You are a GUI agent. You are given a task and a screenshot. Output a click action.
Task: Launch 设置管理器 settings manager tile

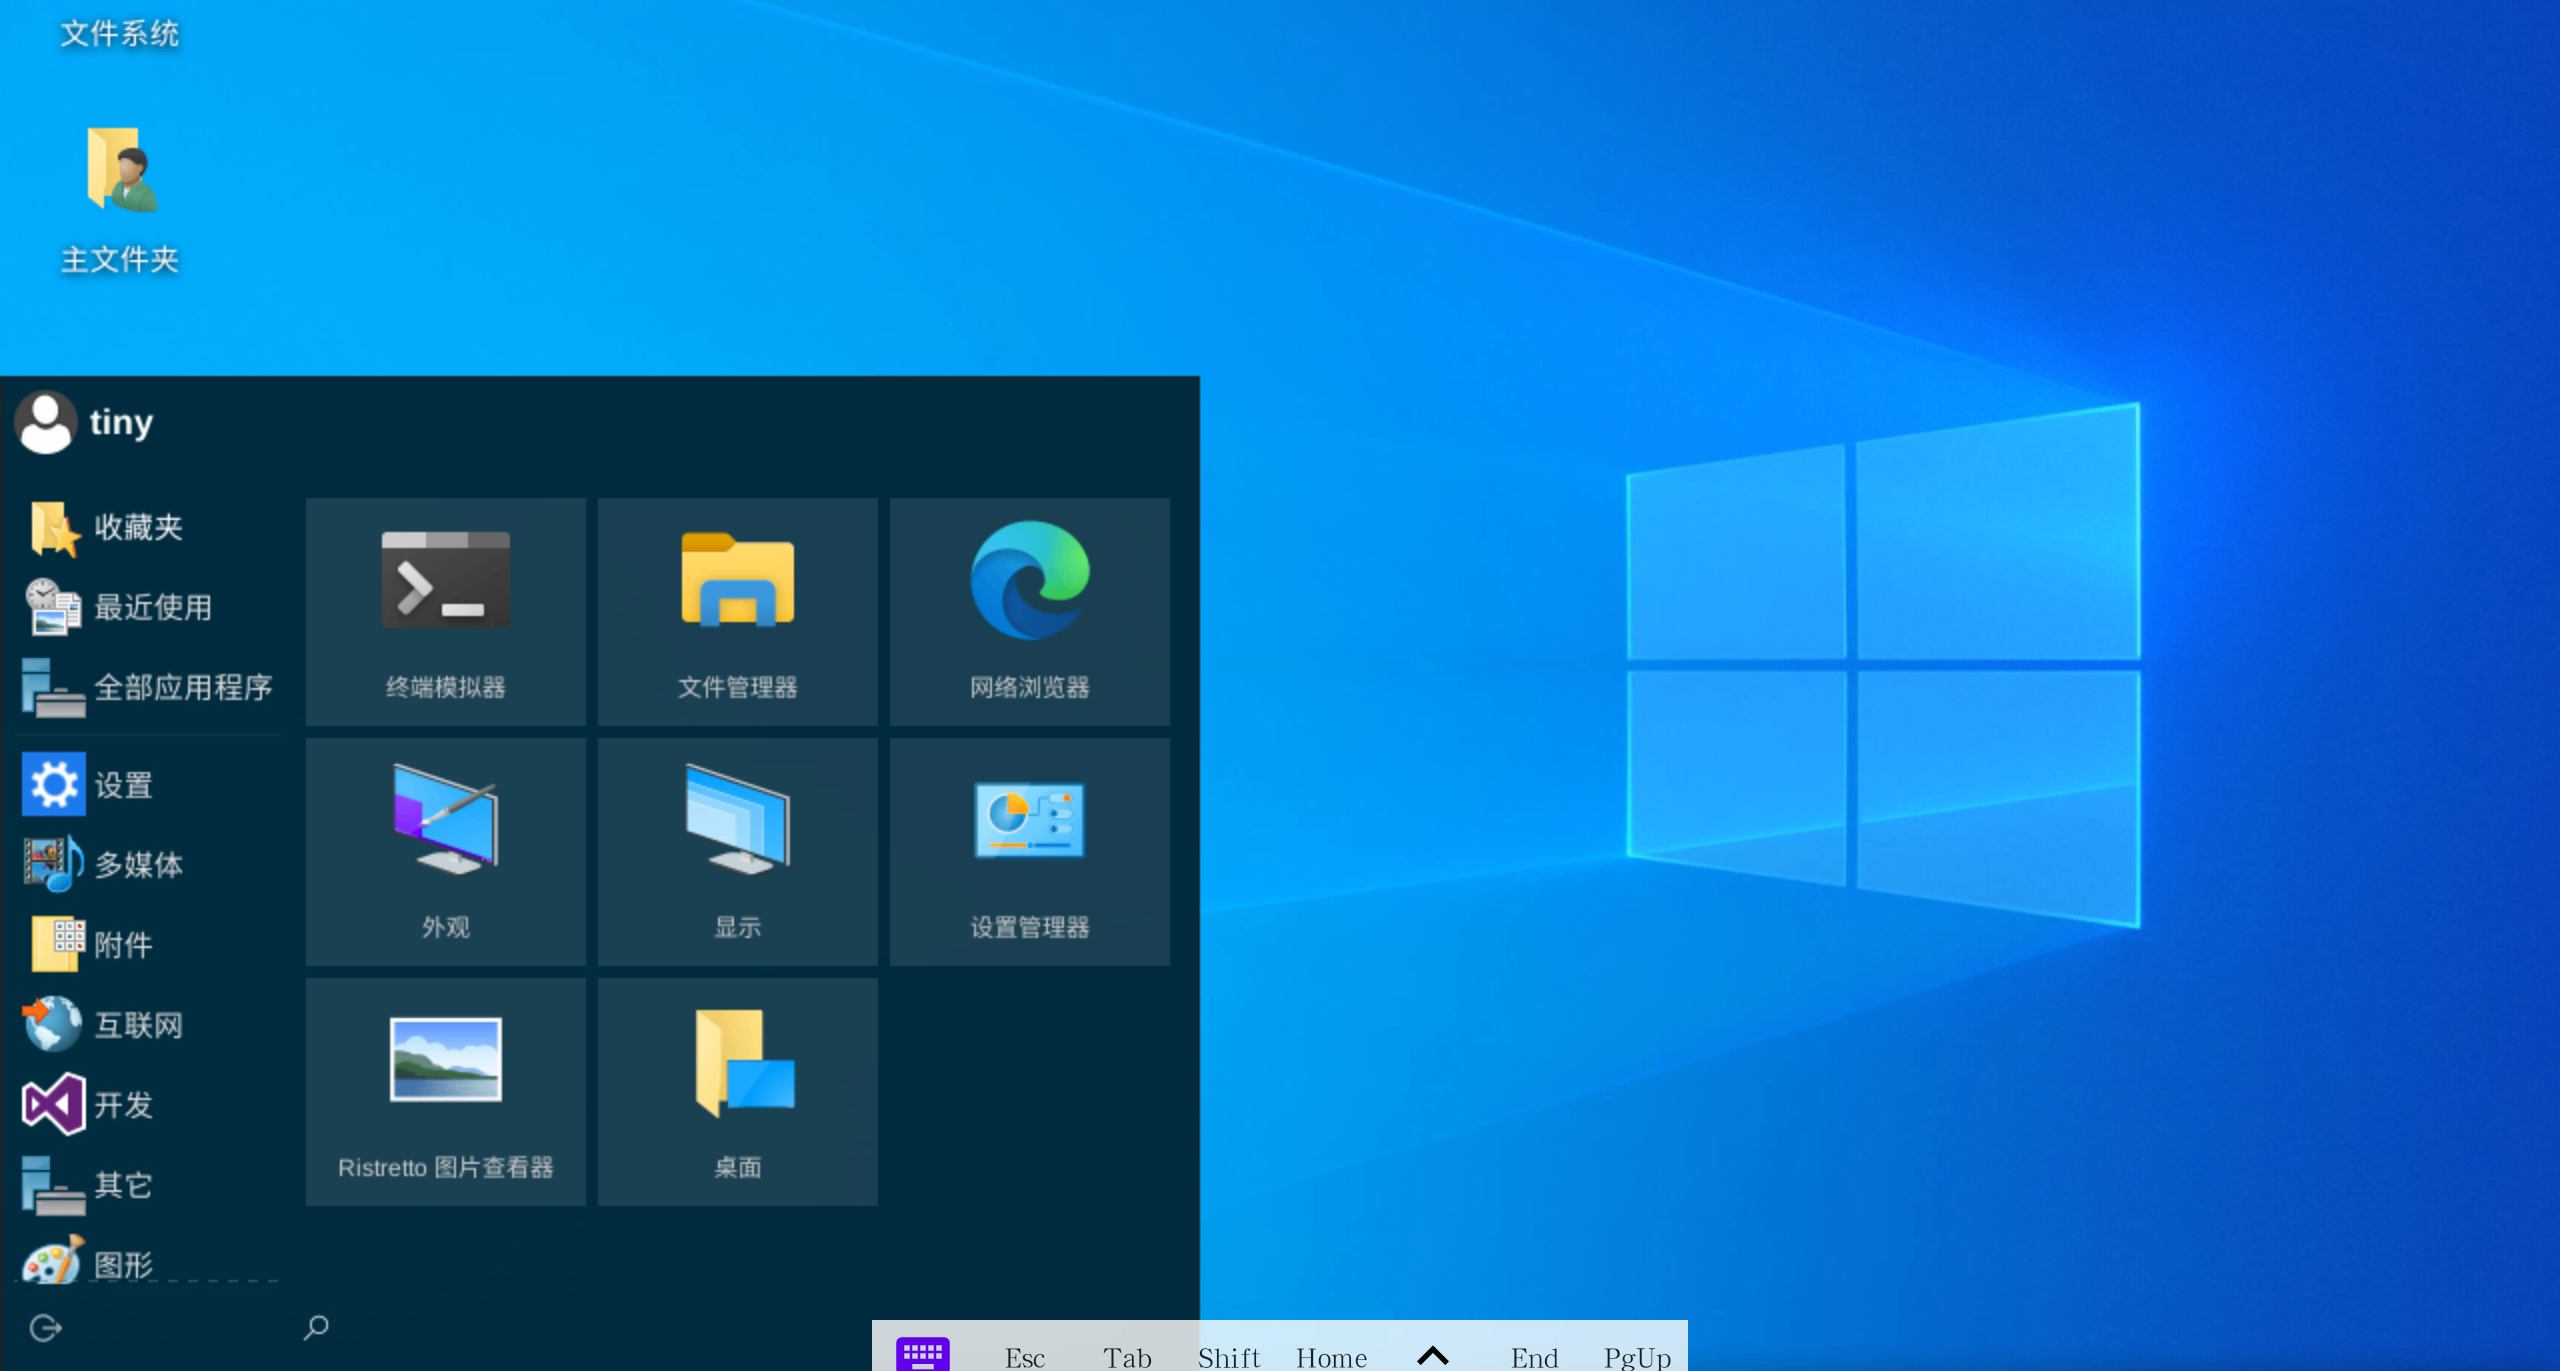pyautogui.click(x=1029, y=851)
